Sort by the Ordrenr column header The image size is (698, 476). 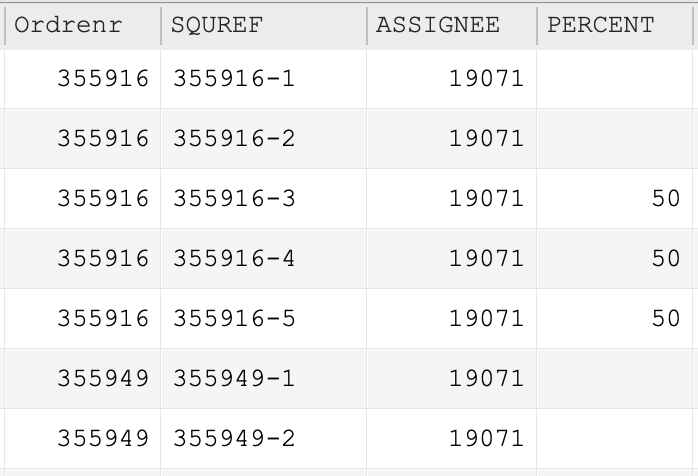point(83,25)
